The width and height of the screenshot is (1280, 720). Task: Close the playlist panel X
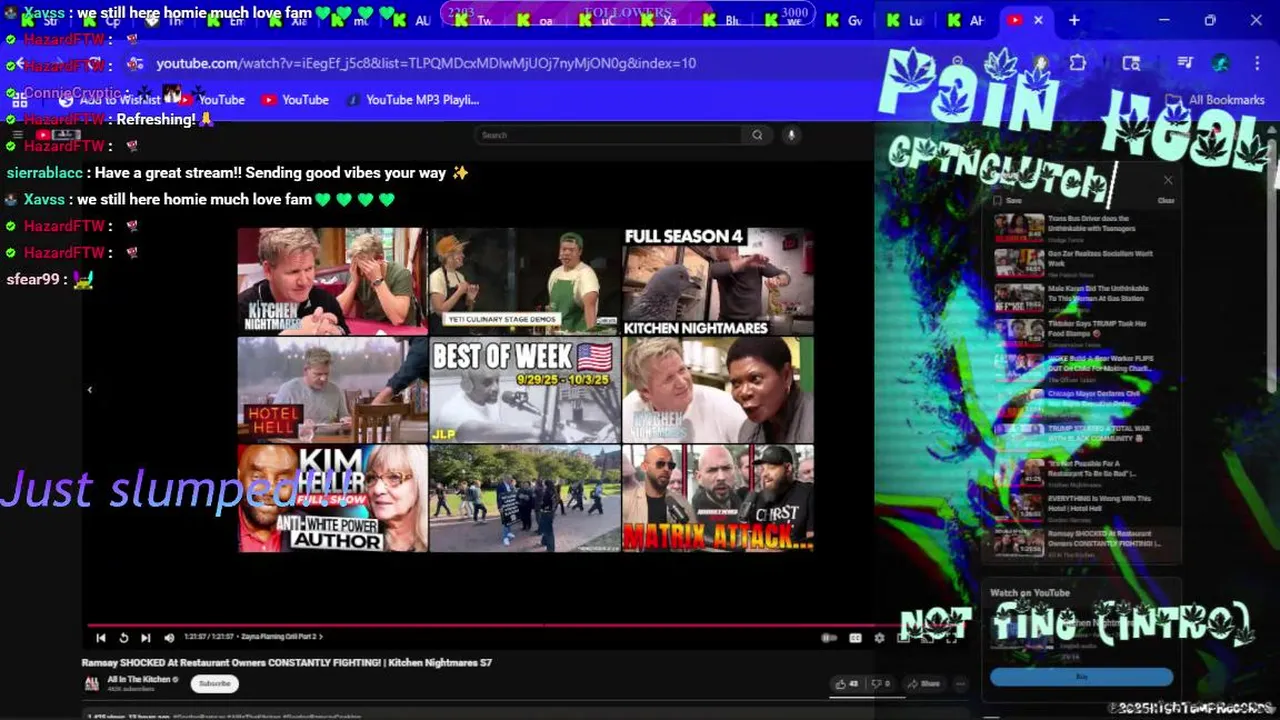1167,181
